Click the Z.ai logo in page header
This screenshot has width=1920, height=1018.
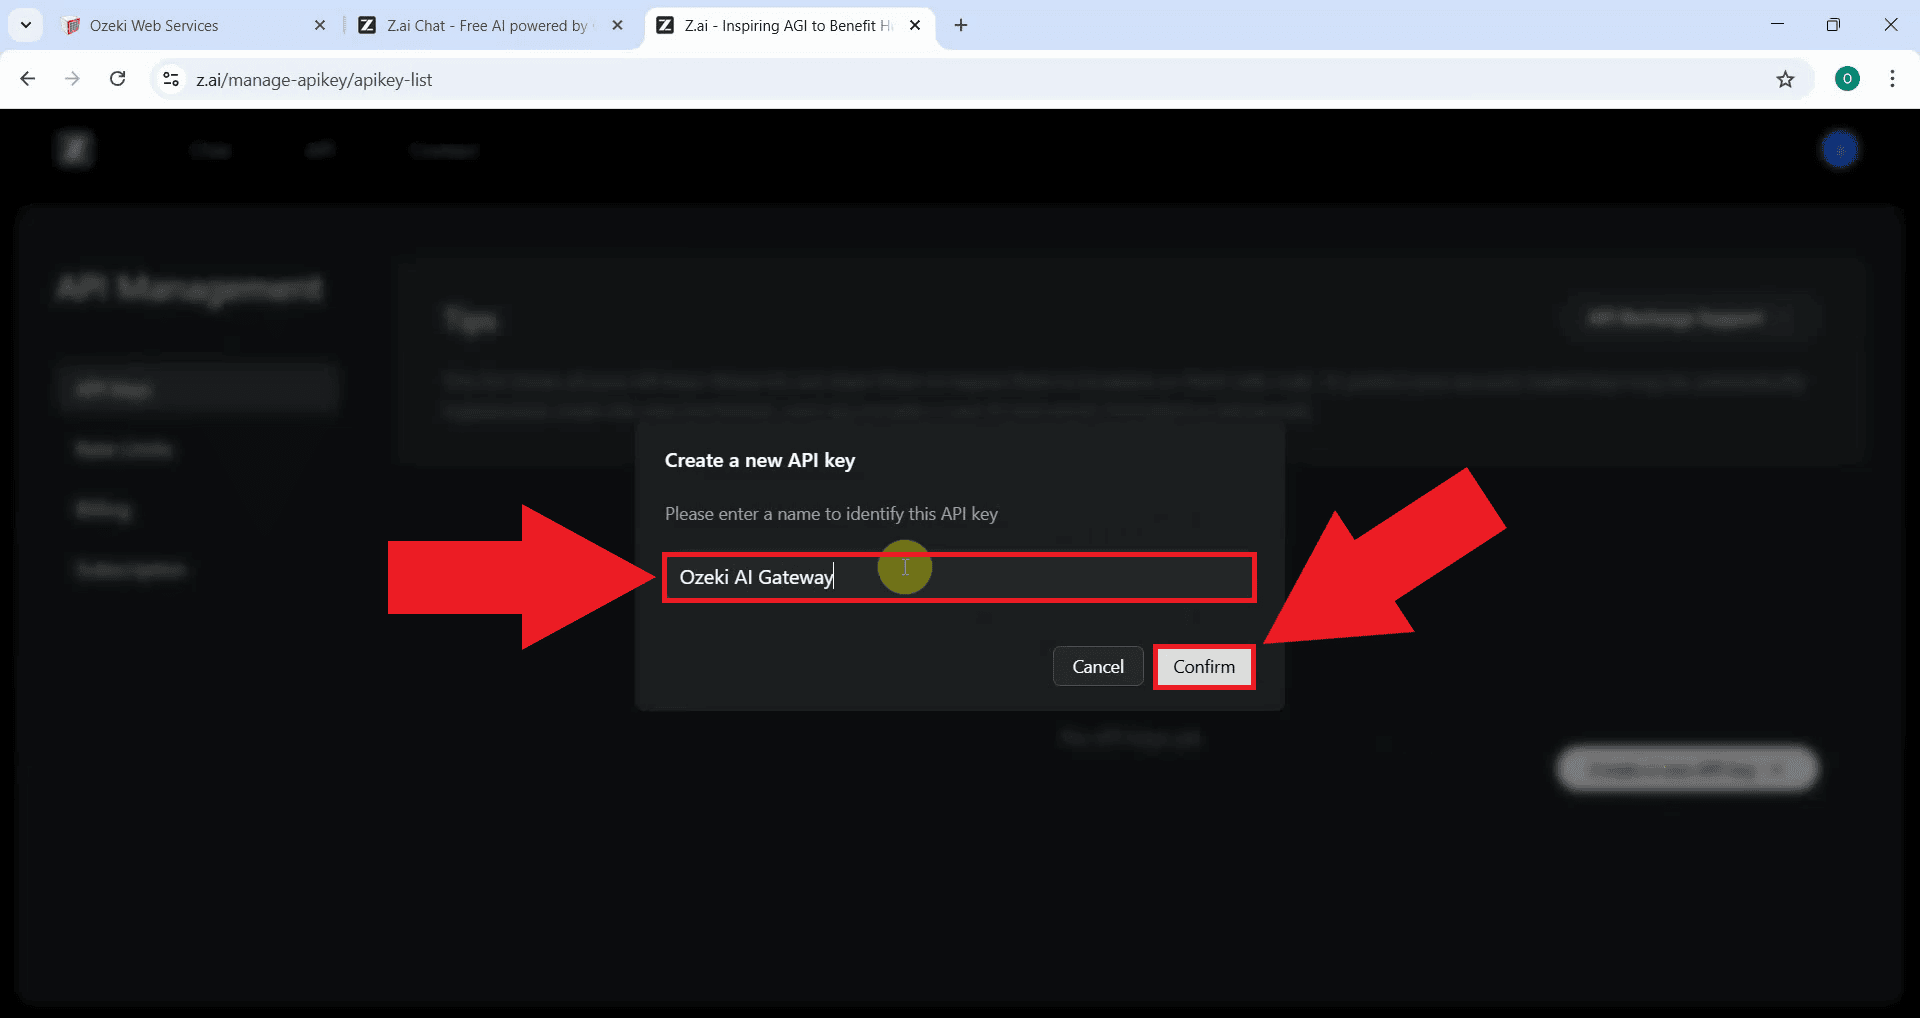pyautogui.click(x=75, y=150)
